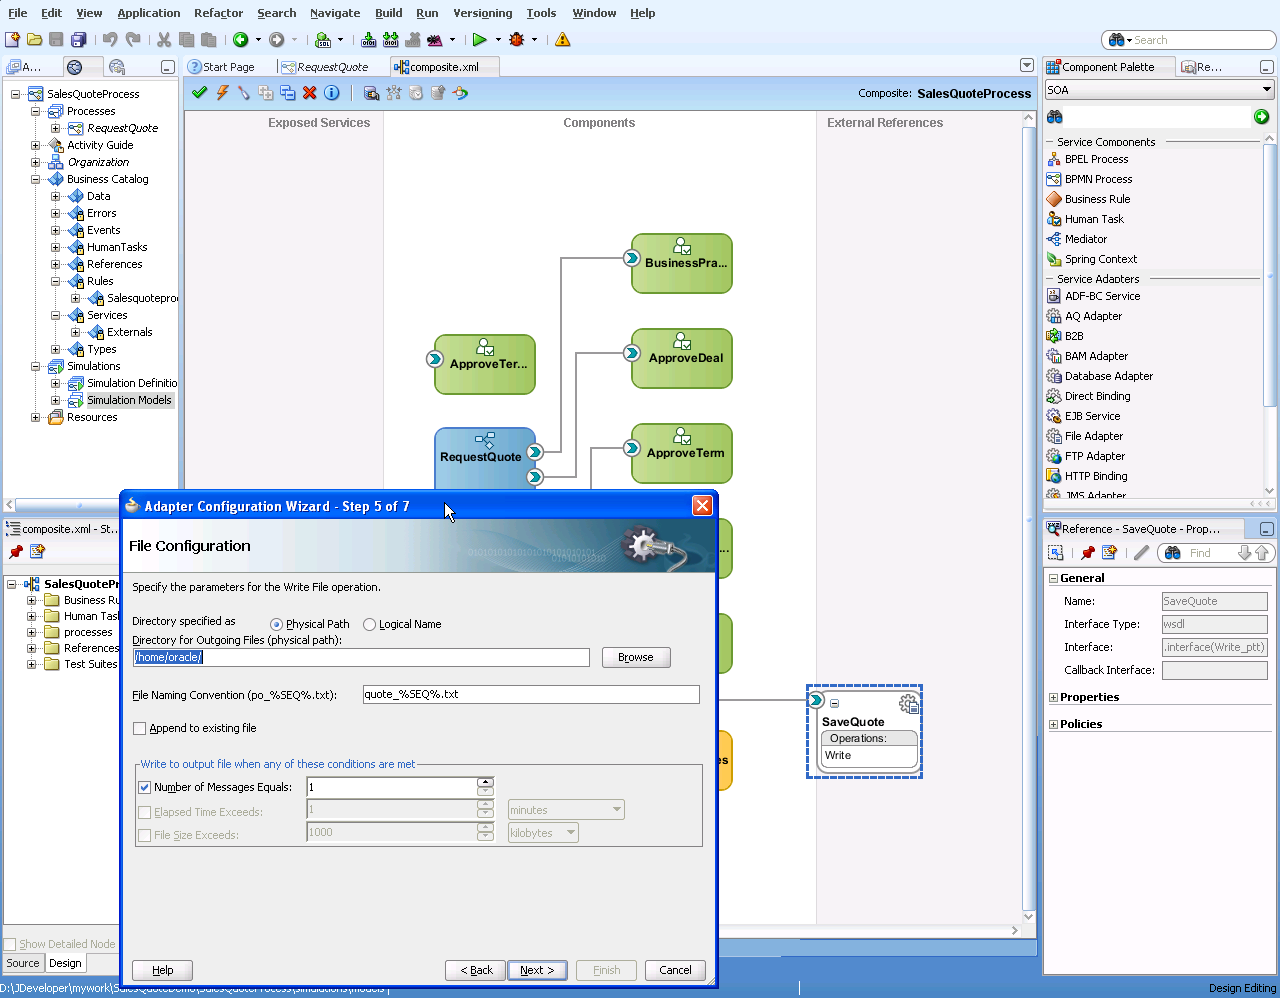Click the New gallery icon in main toolbar
The width and height of the screenshot is (1280, 998).
click(12, 40)
